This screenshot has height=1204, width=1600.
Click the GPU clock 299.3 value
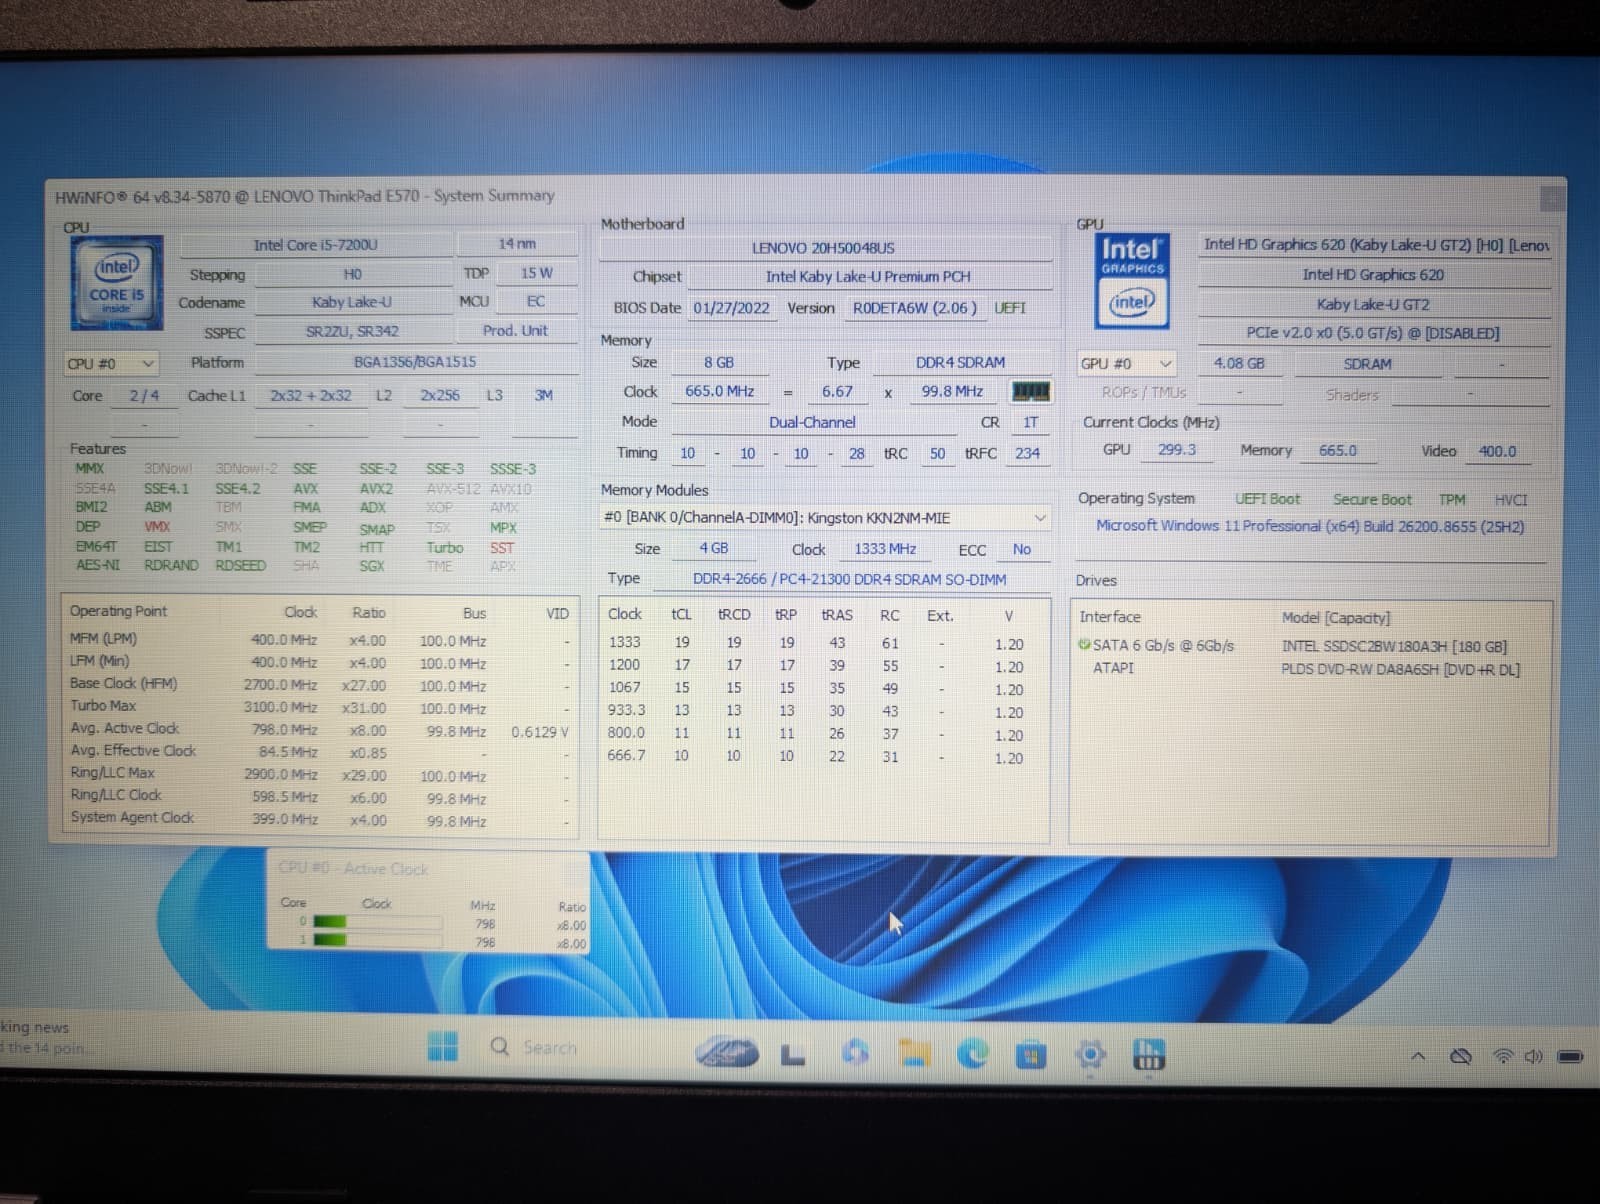tap(1177, 450)
